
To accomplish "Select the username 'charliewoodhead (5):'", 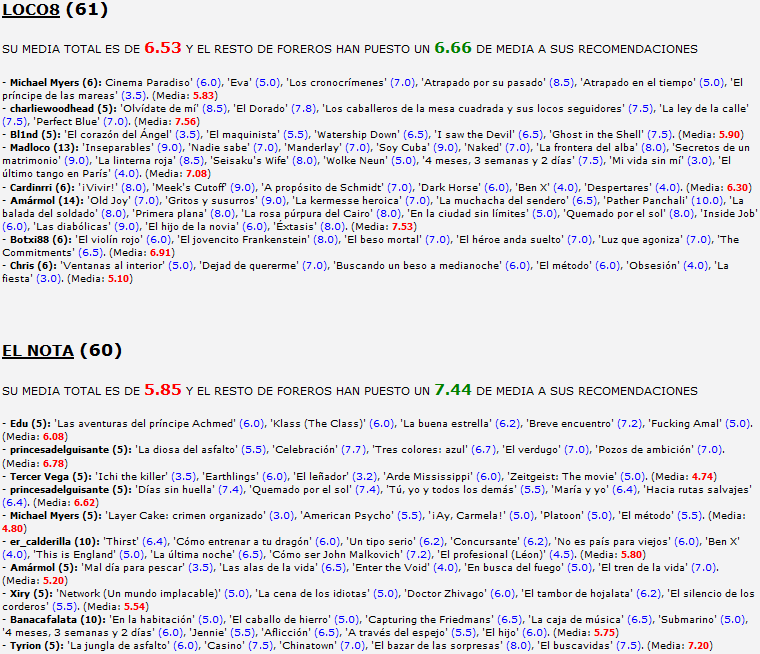I will [63, 109].
